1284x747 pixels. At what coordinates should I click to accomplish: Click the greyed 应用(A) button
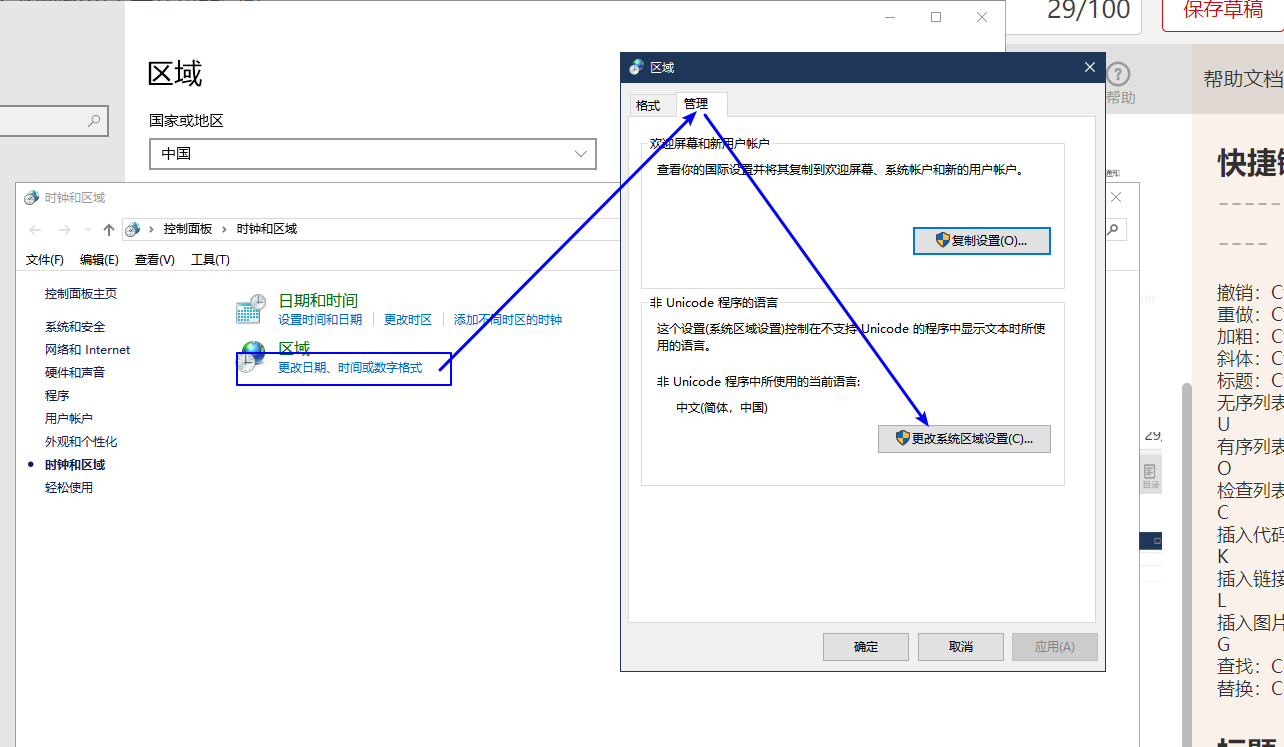[x=1055, y=647]
